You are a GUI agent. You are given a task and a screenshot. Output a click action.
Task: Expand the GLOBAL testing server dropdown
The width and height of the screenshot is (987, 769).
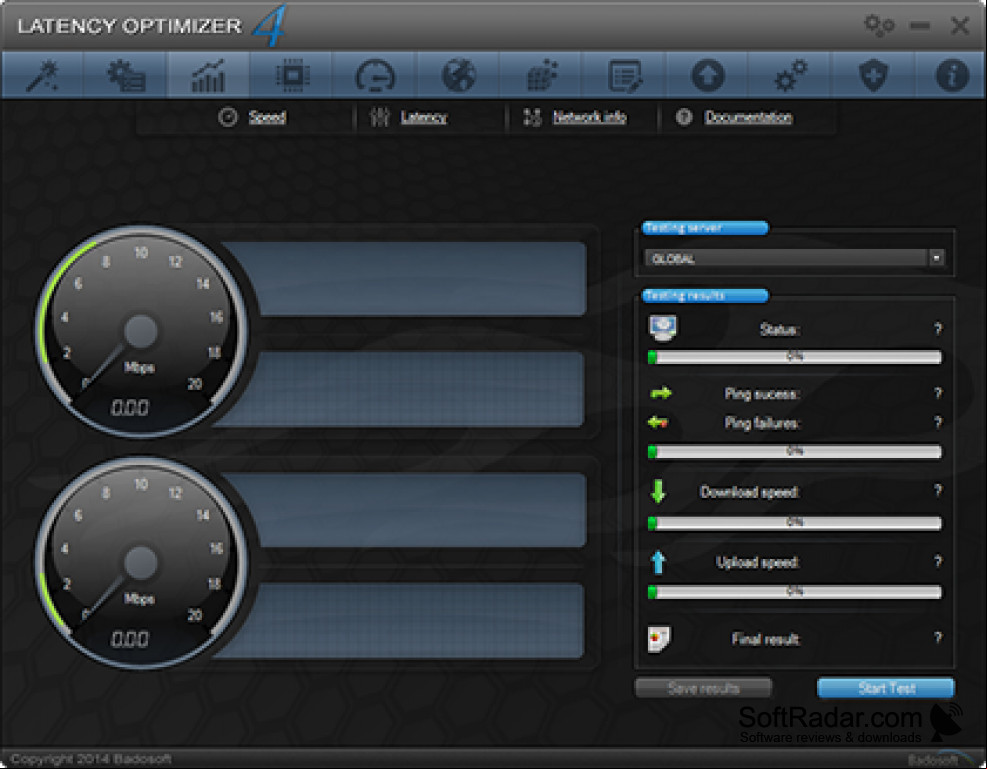point(794,258)
